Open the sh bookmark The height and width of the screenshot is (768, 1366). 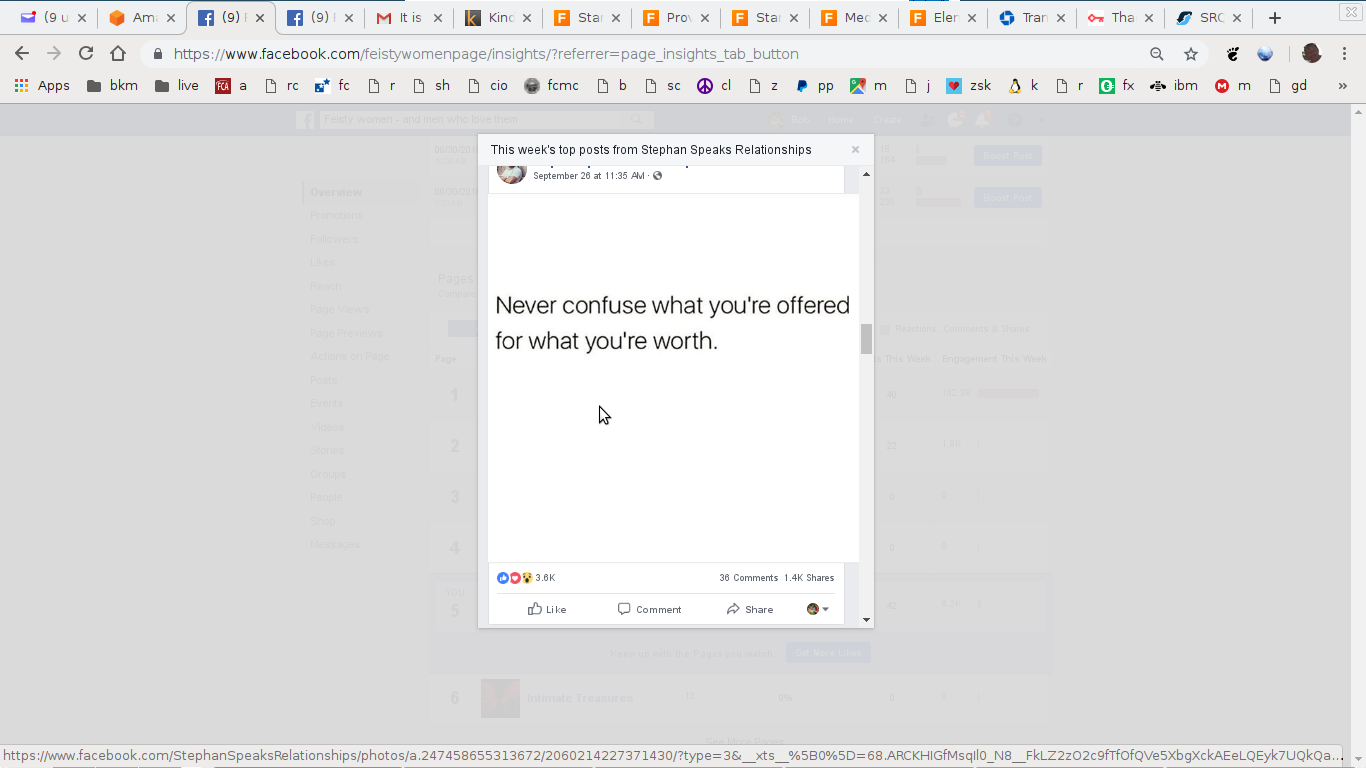[431, 86]
